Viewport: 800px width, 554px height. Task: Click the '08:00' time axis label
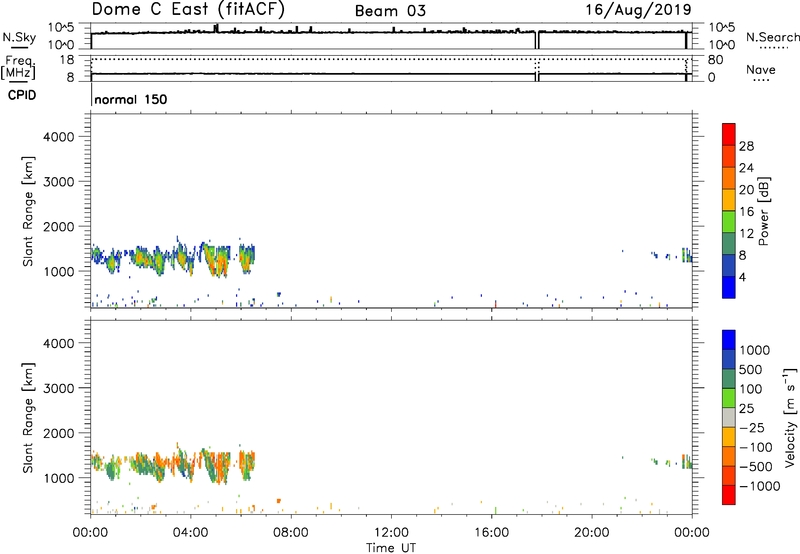pos(290,533)
